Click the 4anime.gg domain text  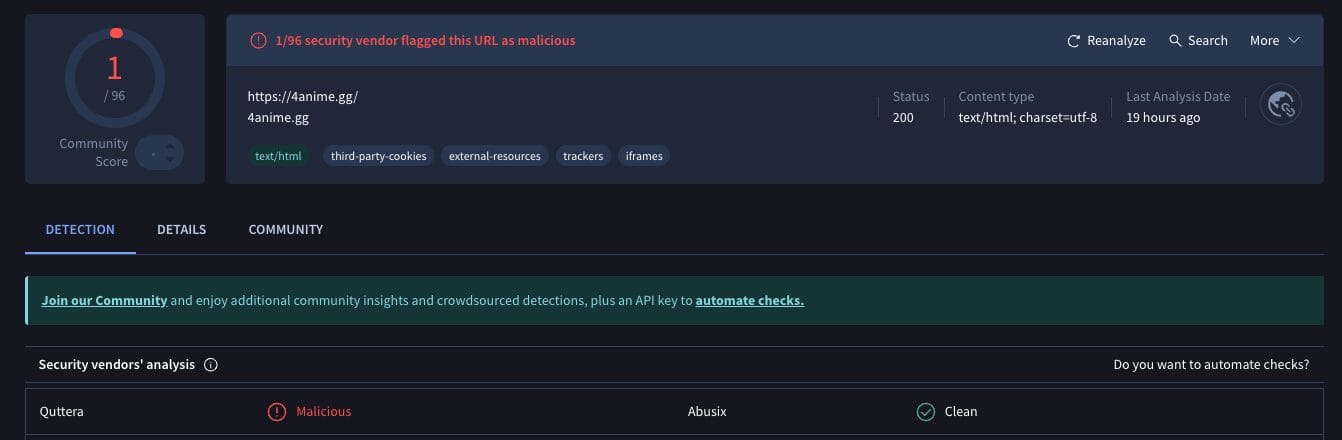[278, 118]
